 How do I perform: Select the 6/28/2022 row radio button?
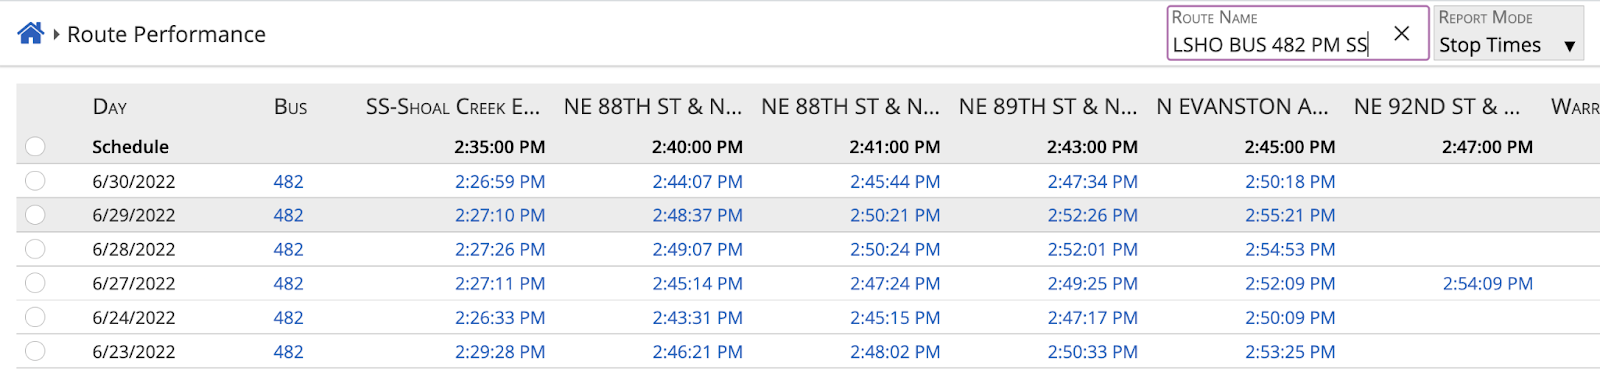pyautogui.click(x=35, y=249)
